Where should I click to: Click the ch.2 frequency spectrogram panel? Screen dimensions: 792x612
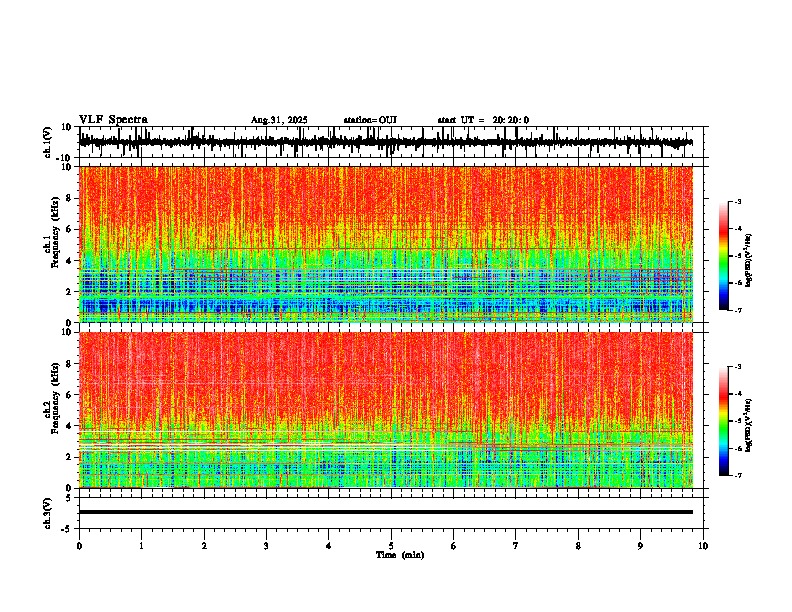386,410
